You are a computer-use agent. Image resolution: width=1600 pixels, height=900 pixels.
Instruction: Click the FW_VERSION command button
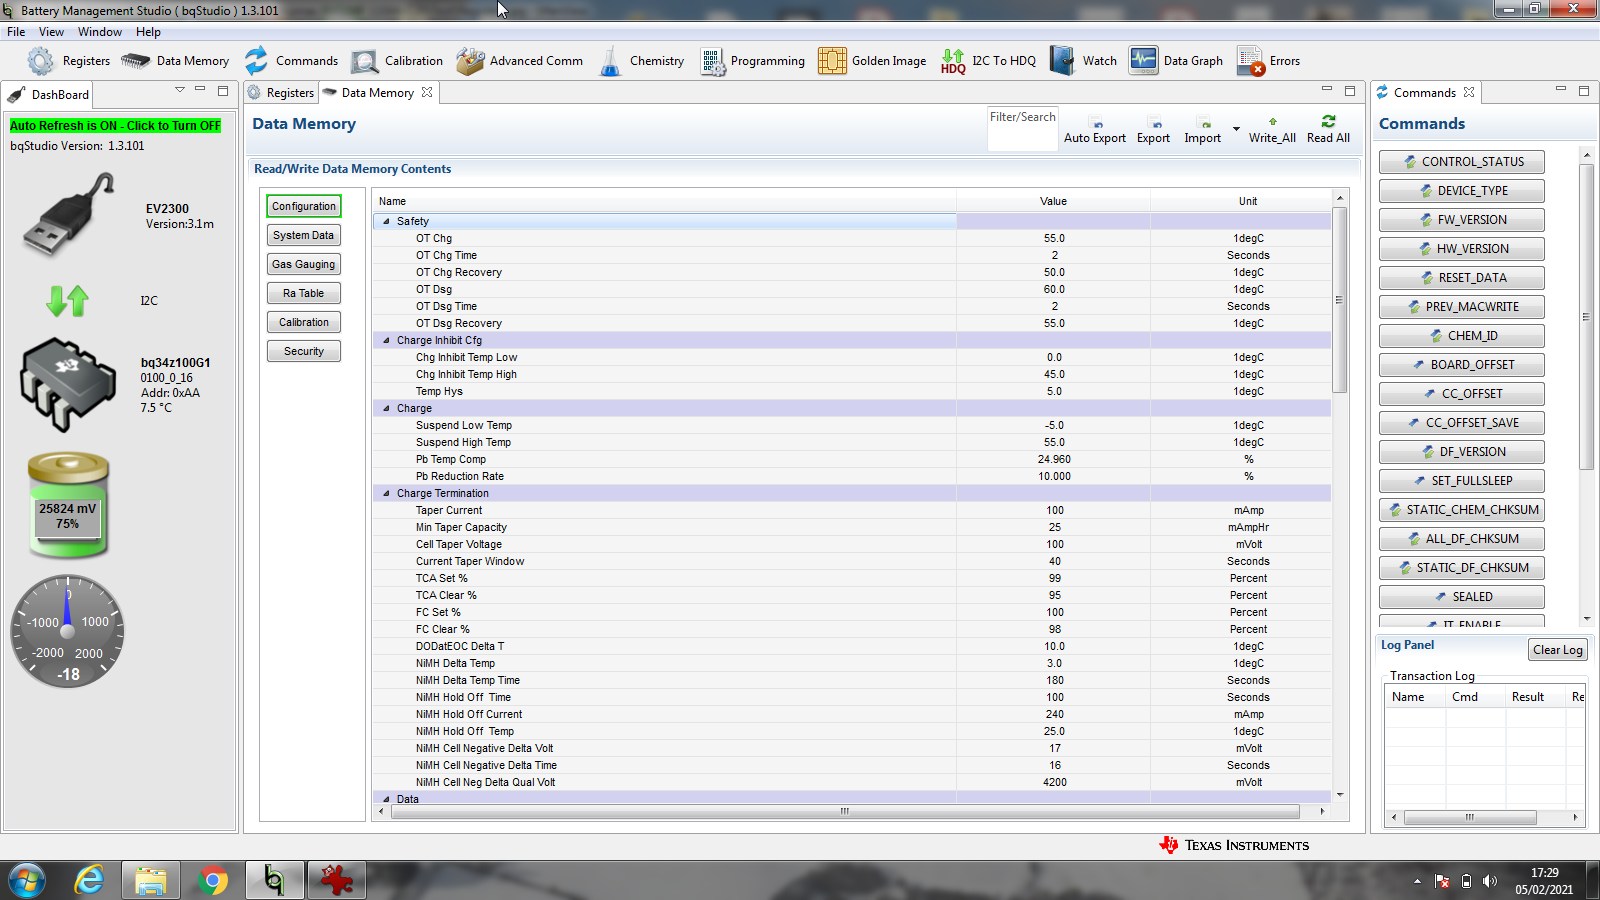point(1462,220)
